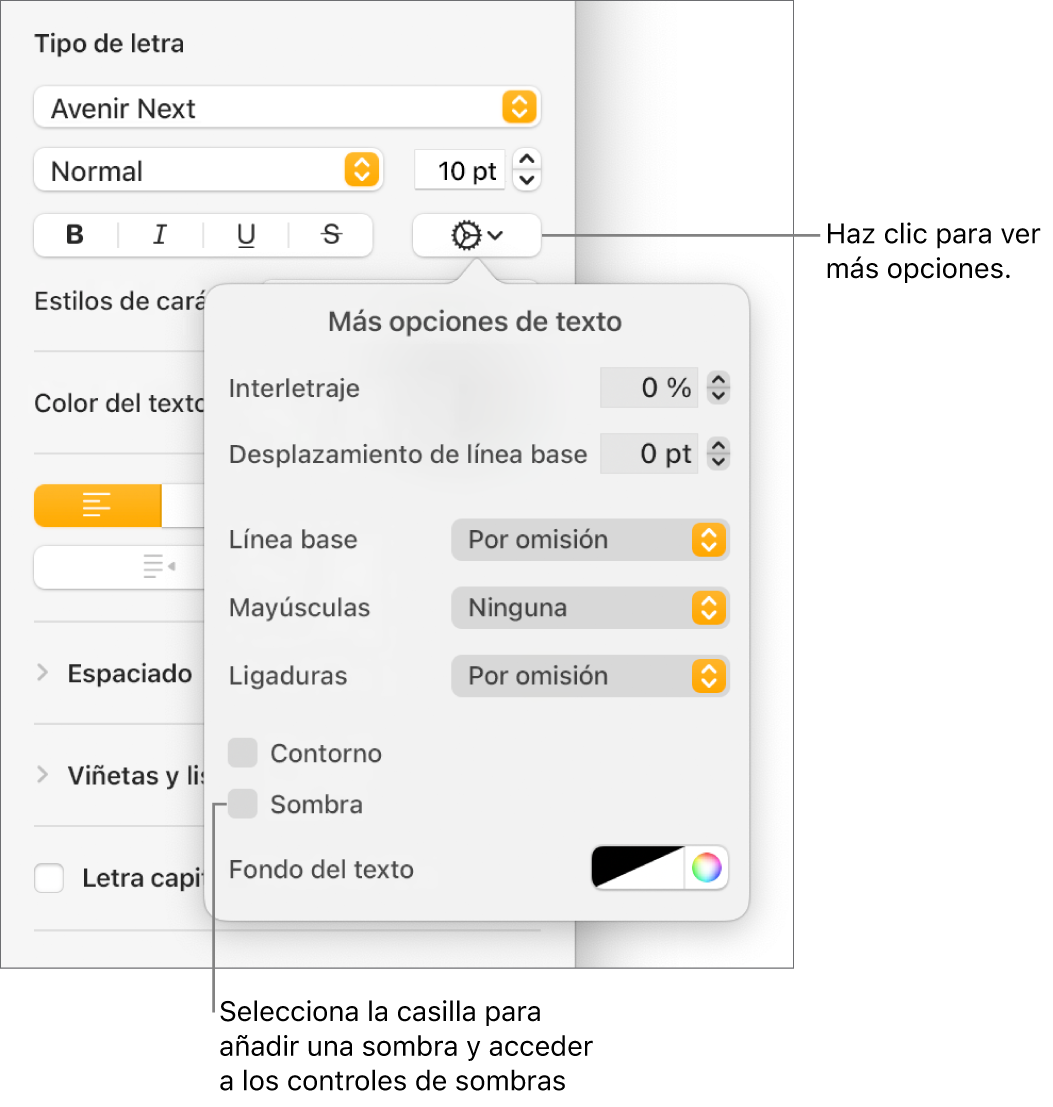
Task: Toggle strikethrough formatting button
Action: tap(331, 235)
